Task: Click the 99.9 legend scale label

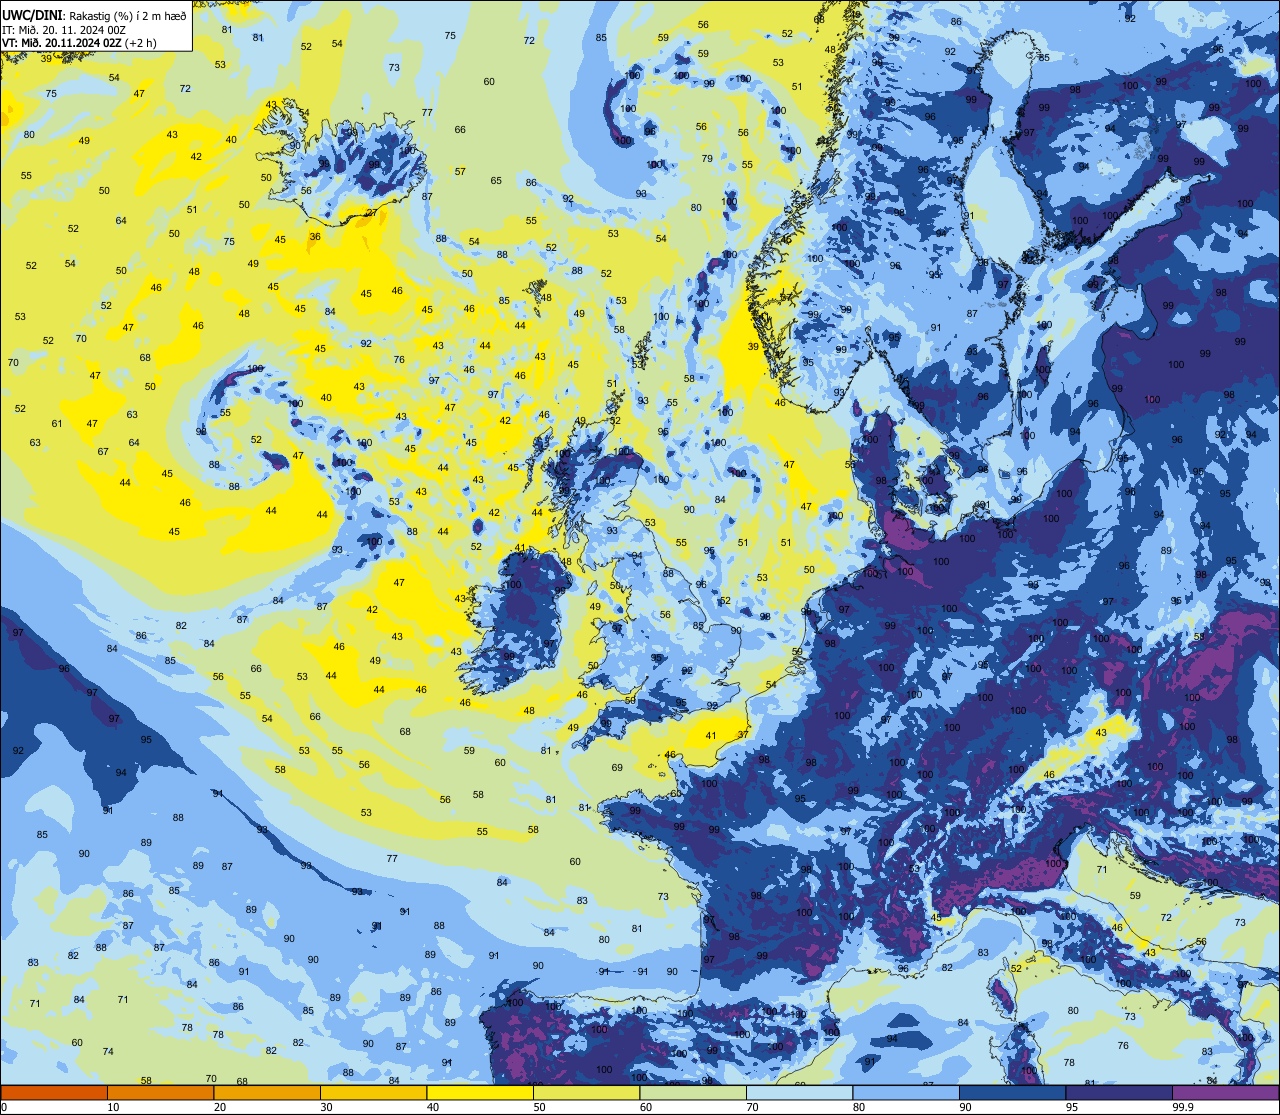Action: click(x=1184, y=1107)
